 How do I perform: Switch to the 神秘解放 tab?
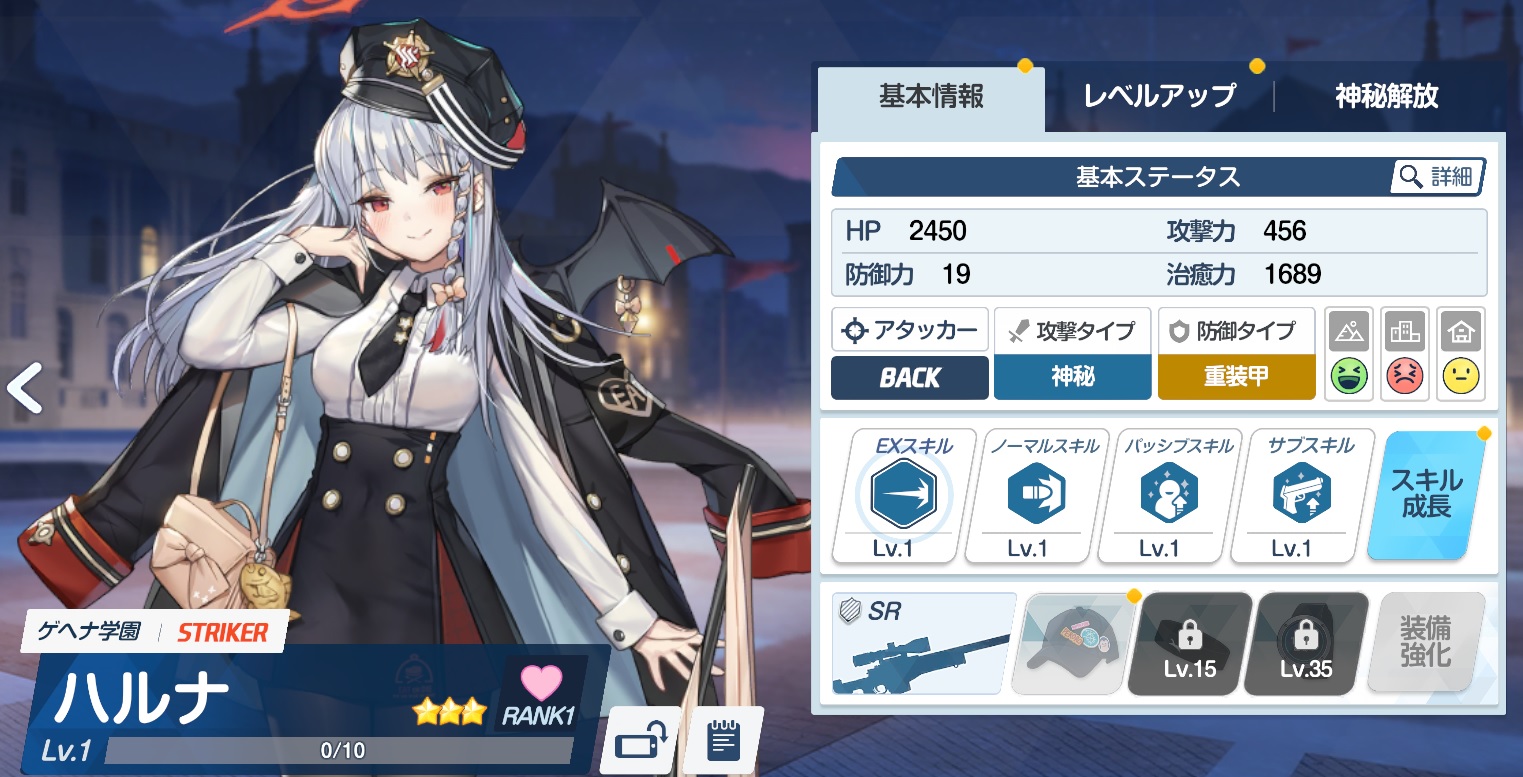pyautogui.click(x=1387, y=96)
